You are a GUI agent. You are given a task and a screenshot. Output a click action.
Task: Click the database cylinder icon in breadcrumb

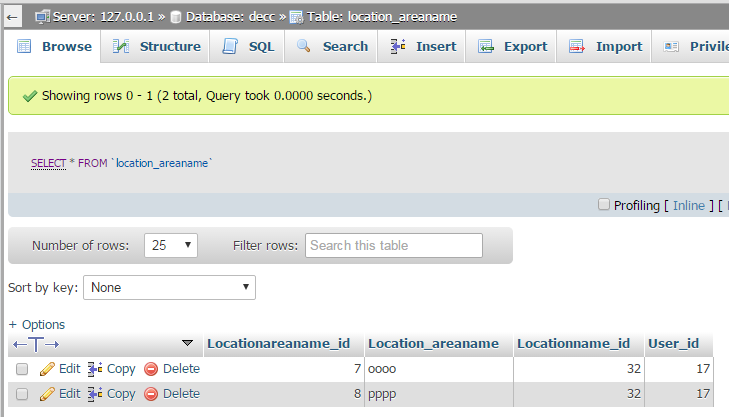[176, 17]
